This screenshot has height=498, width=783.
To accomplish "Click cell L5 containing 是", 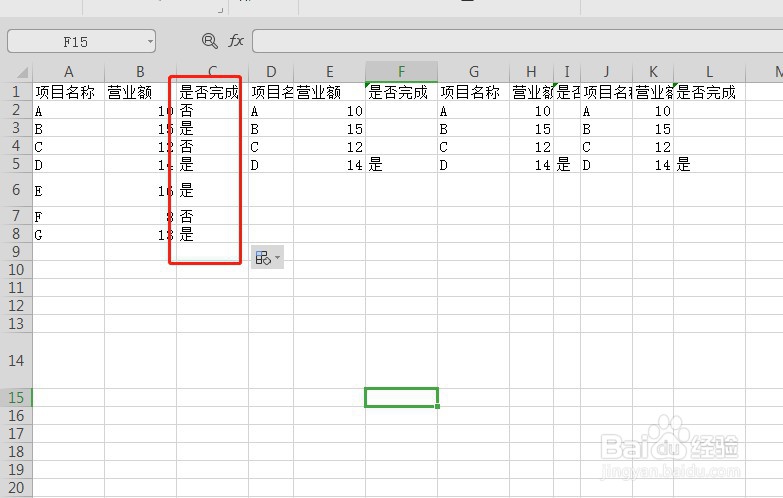I will point(709,164).
